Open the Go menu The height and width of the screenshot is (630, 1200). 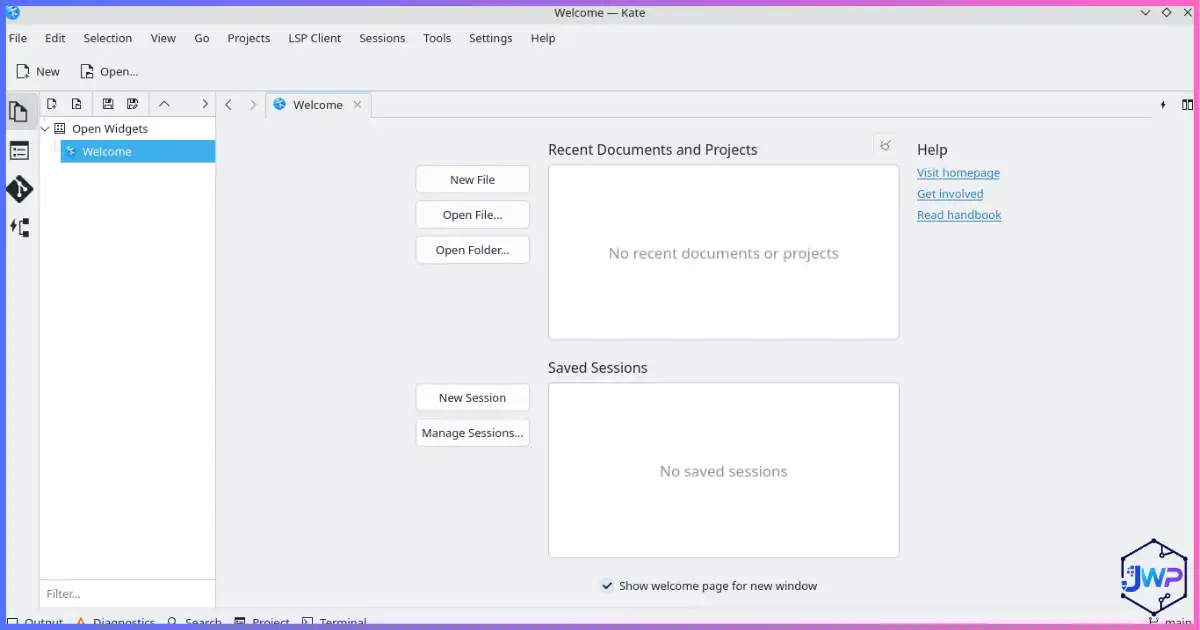202,38
